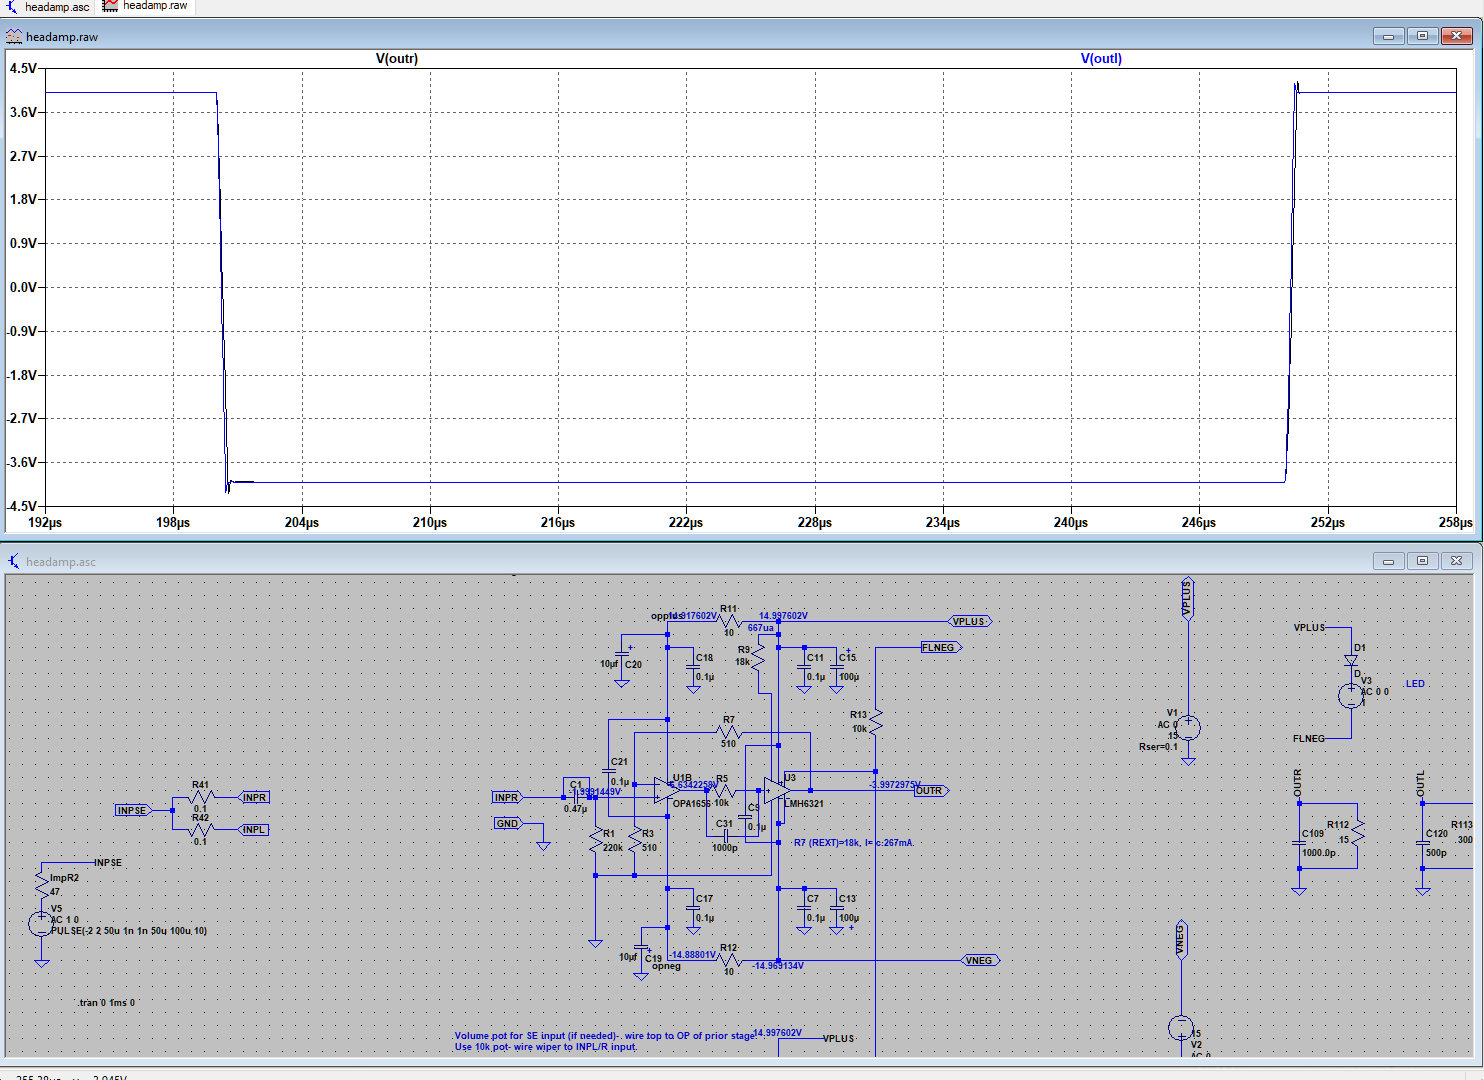Click the schematic icon in headamp.asc title bar
Viewport: 1484px width, 1080px height.
click(14, 562)
